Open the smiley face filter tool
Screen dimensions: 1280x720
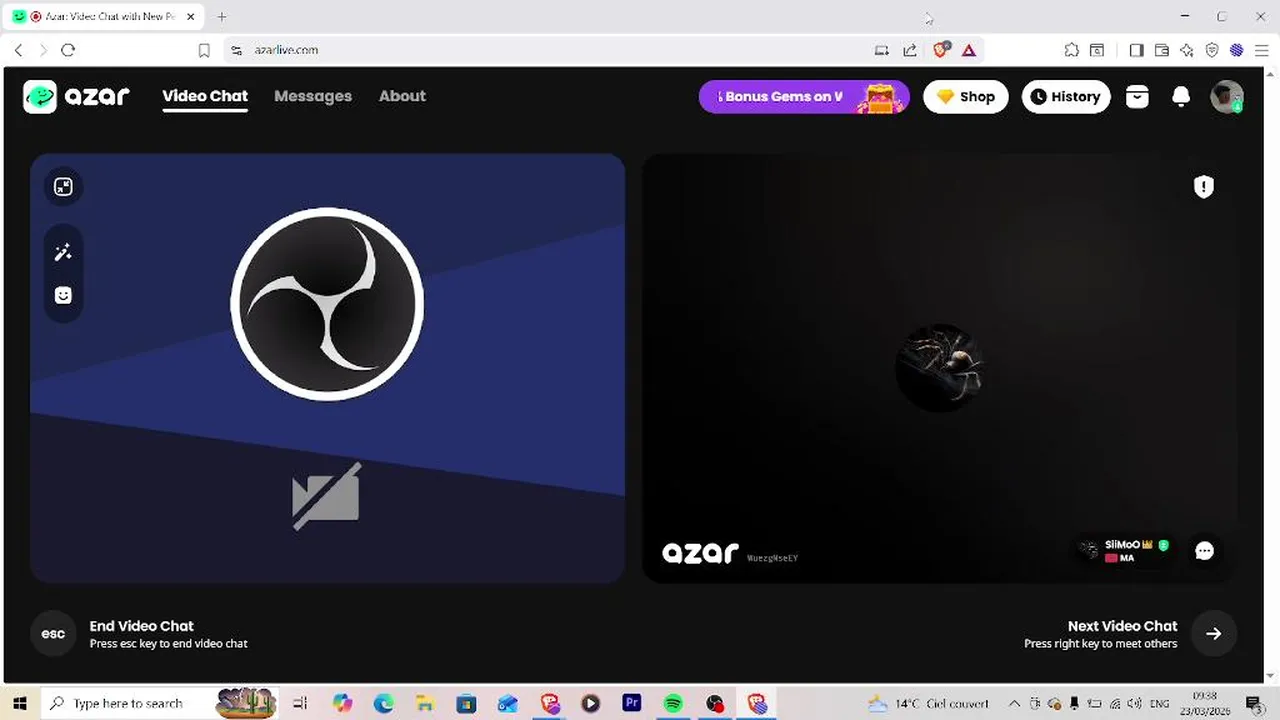coord(63,295)
